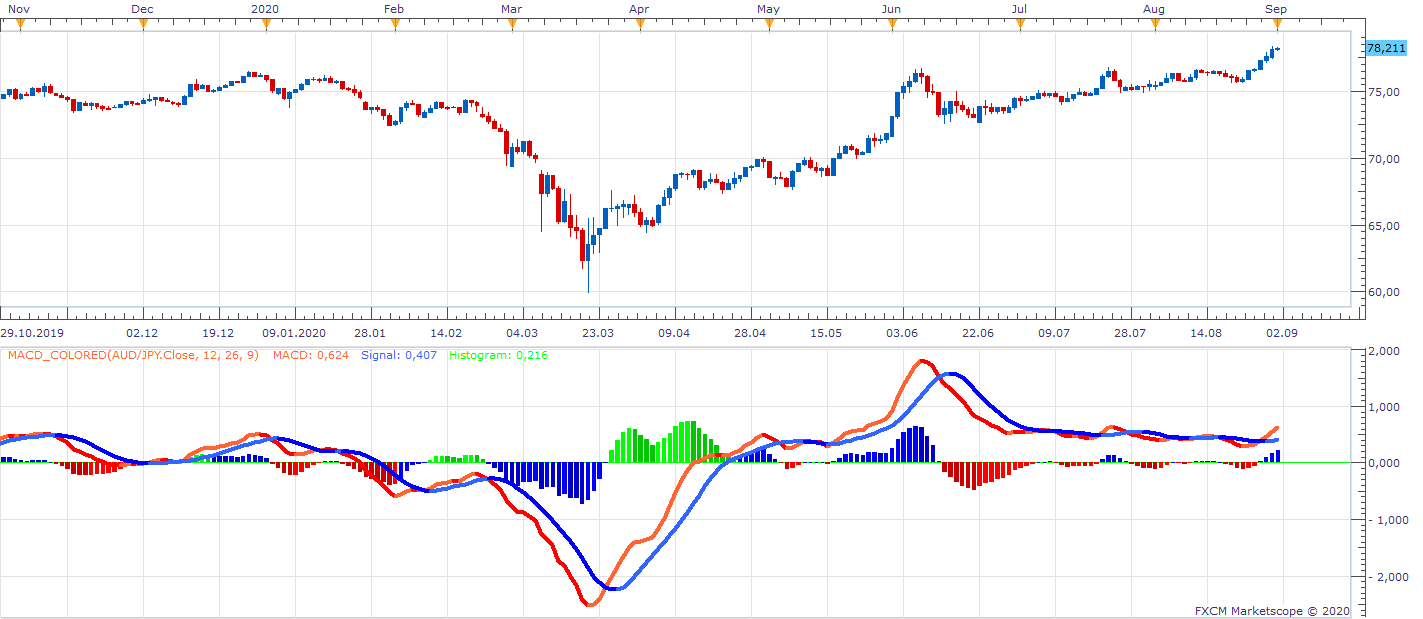The width and height of the screenshot is (1423, 619).
Task: Click the 09.07 date label
Action: coord(1054,334)
